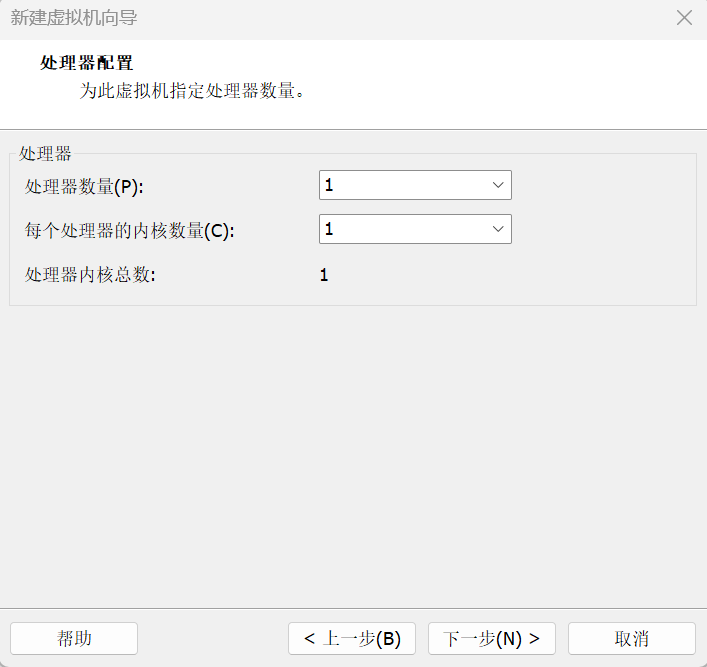The image size is (707, 667).
Task: Cancel the wizard with 取消
Action: 631,638
